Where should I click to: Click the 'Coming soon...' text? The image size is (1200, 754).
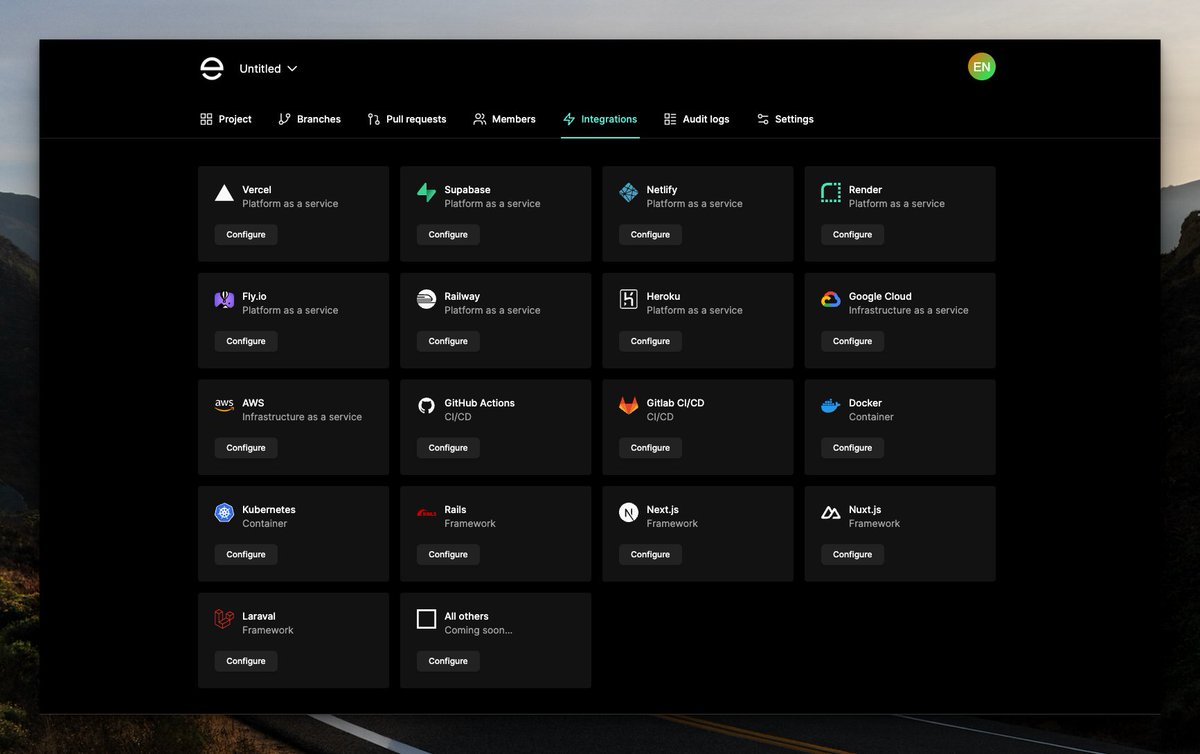pyautogui.click(x=478, y=631)
